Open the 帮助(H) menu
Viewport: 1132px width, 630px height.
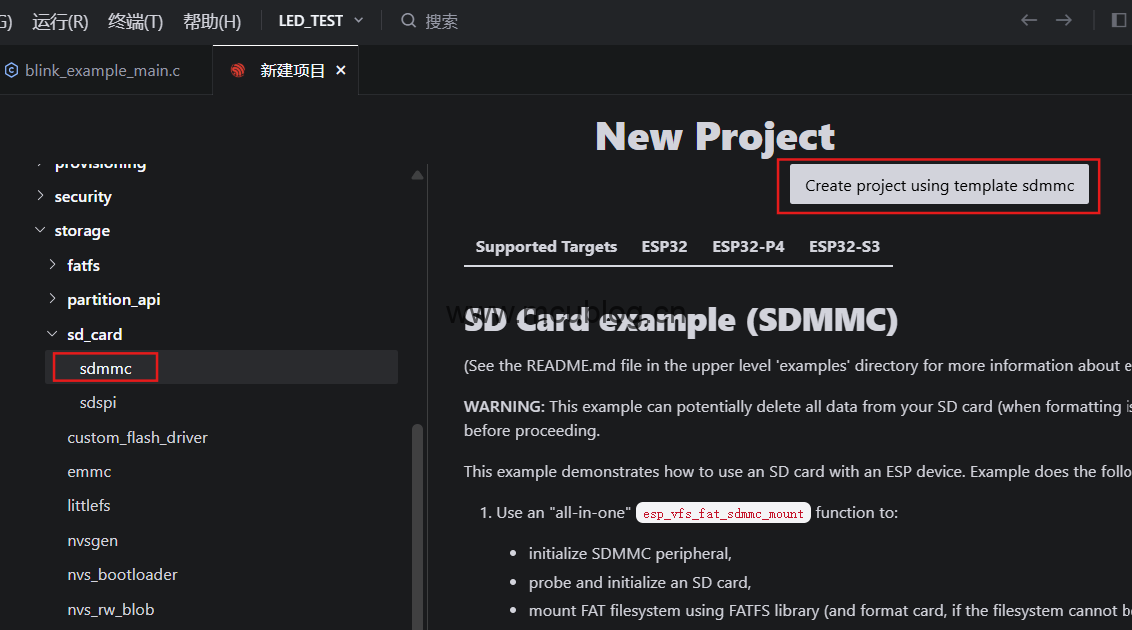coord(212,21)
